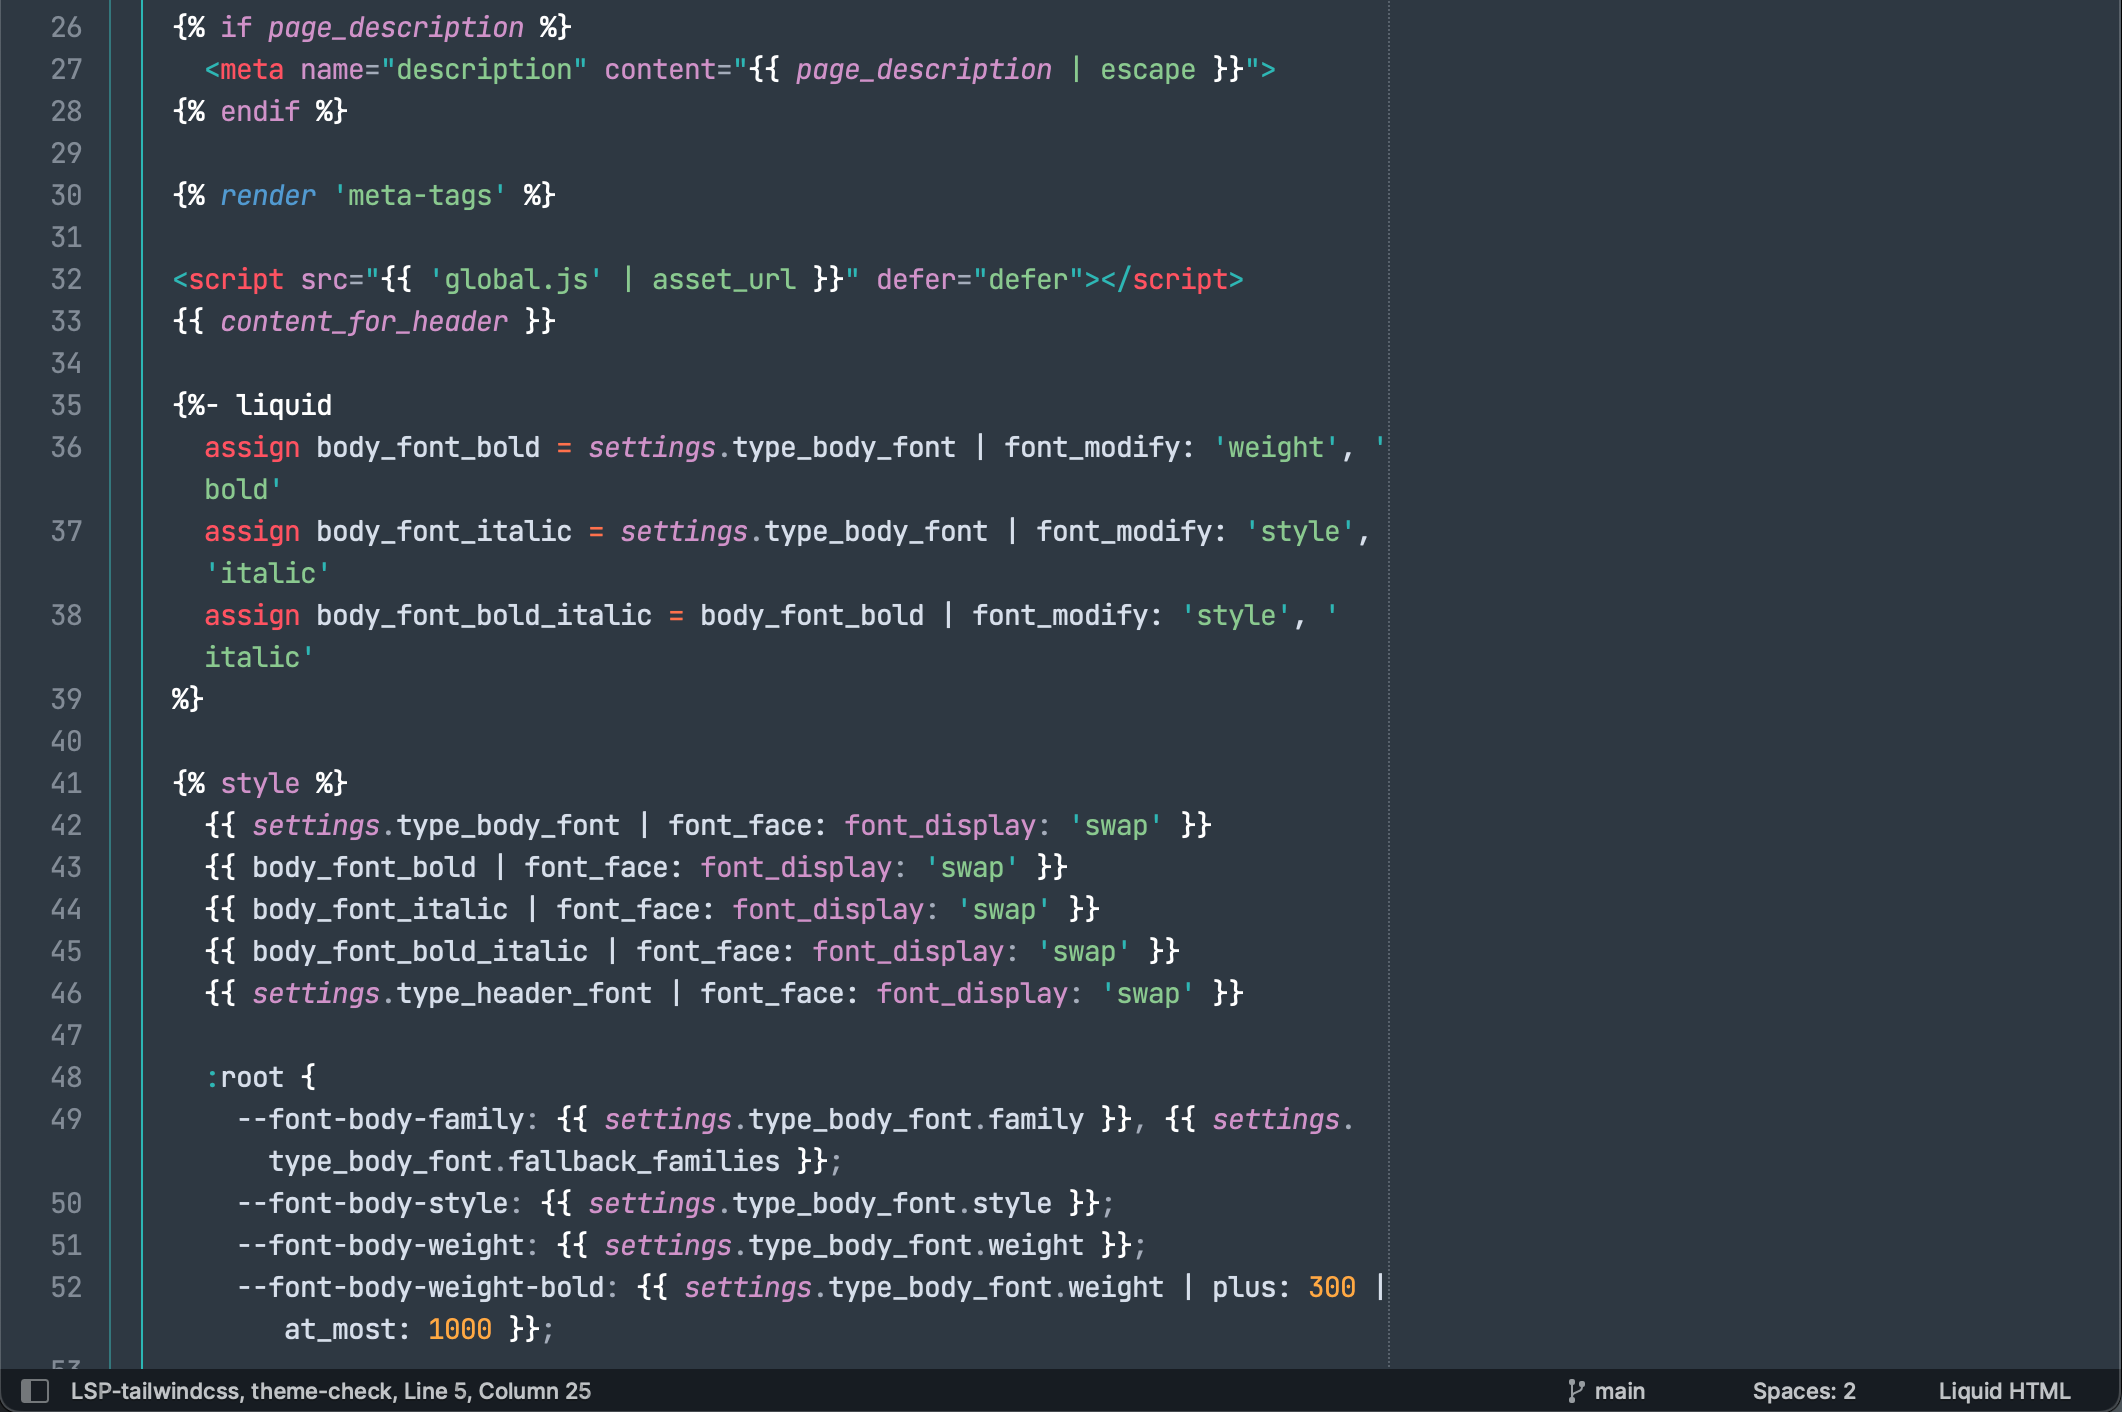Click the 'global.js' string on line 32

coord(515,279)
